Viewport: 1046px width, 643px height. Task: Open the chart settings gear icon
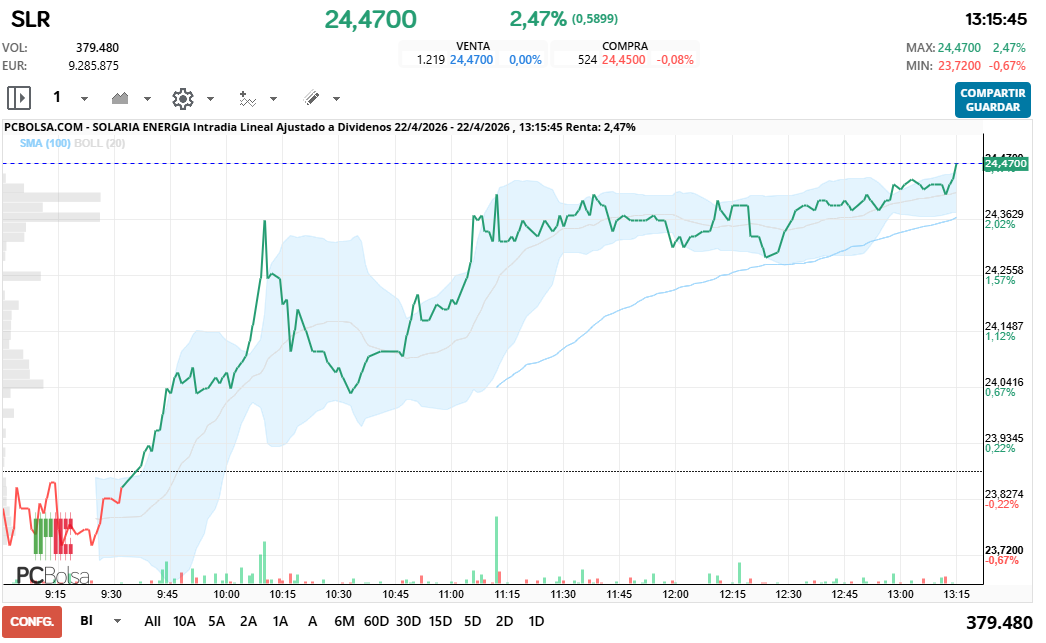click(x=182, y=98)
